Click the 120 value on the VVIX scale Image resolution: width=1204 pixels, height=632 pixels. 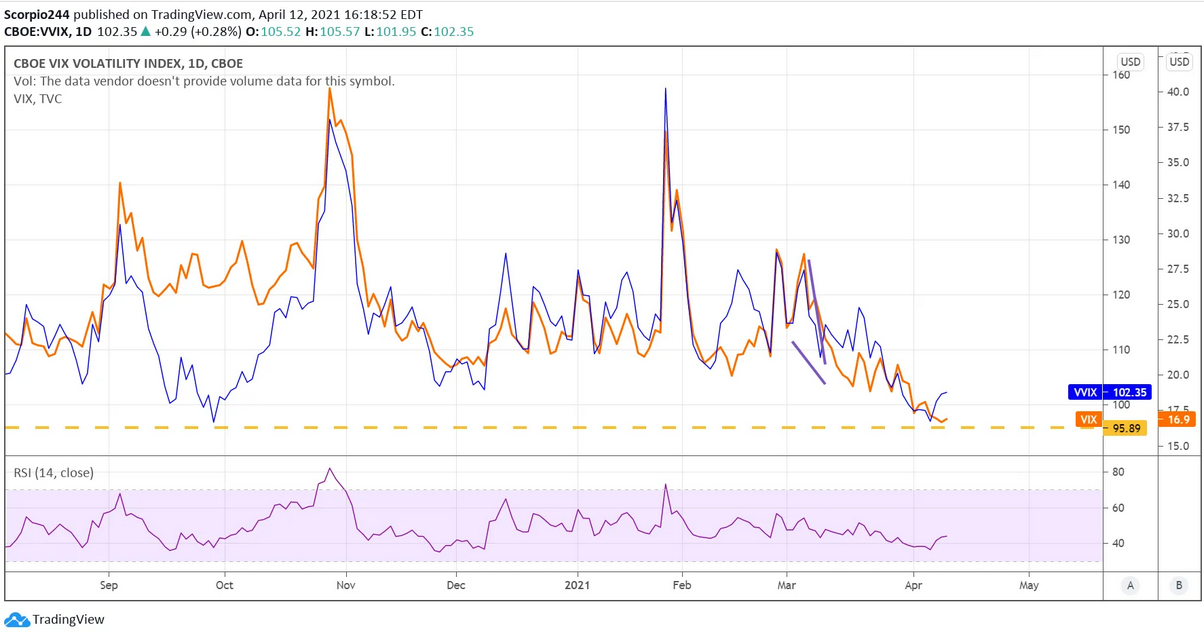point(1121,295)
